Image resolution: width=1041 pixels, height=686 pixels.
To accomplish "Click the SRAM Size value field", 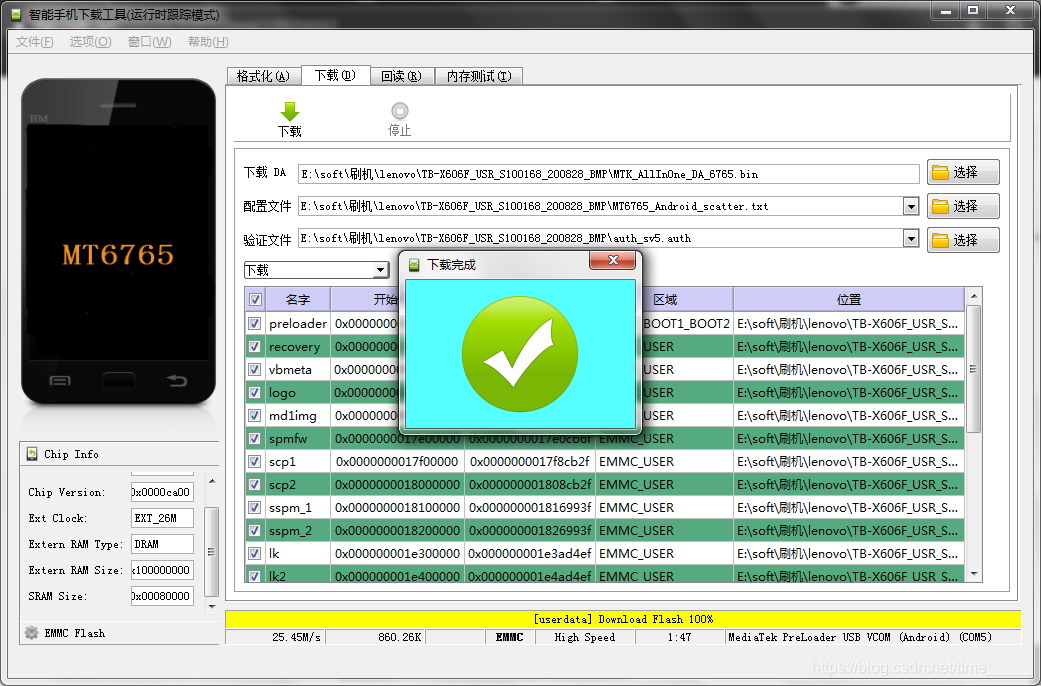I will click(x=163, y=596).
